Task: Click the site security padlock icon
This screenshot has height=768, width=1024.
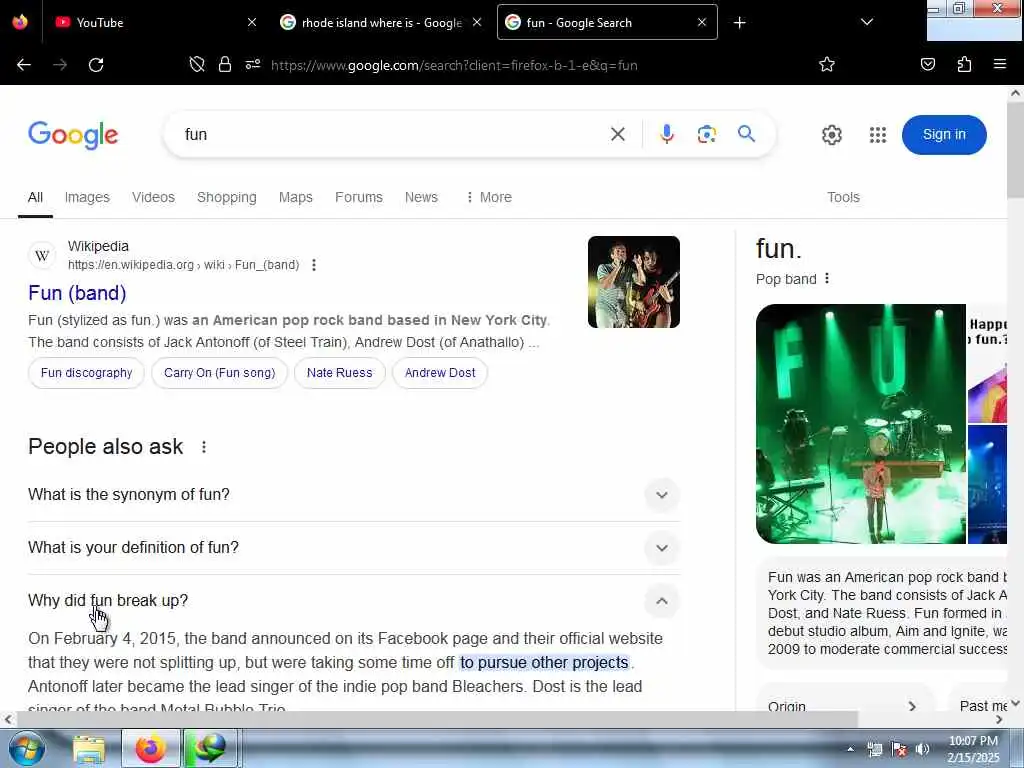Action: pos(225,64)
